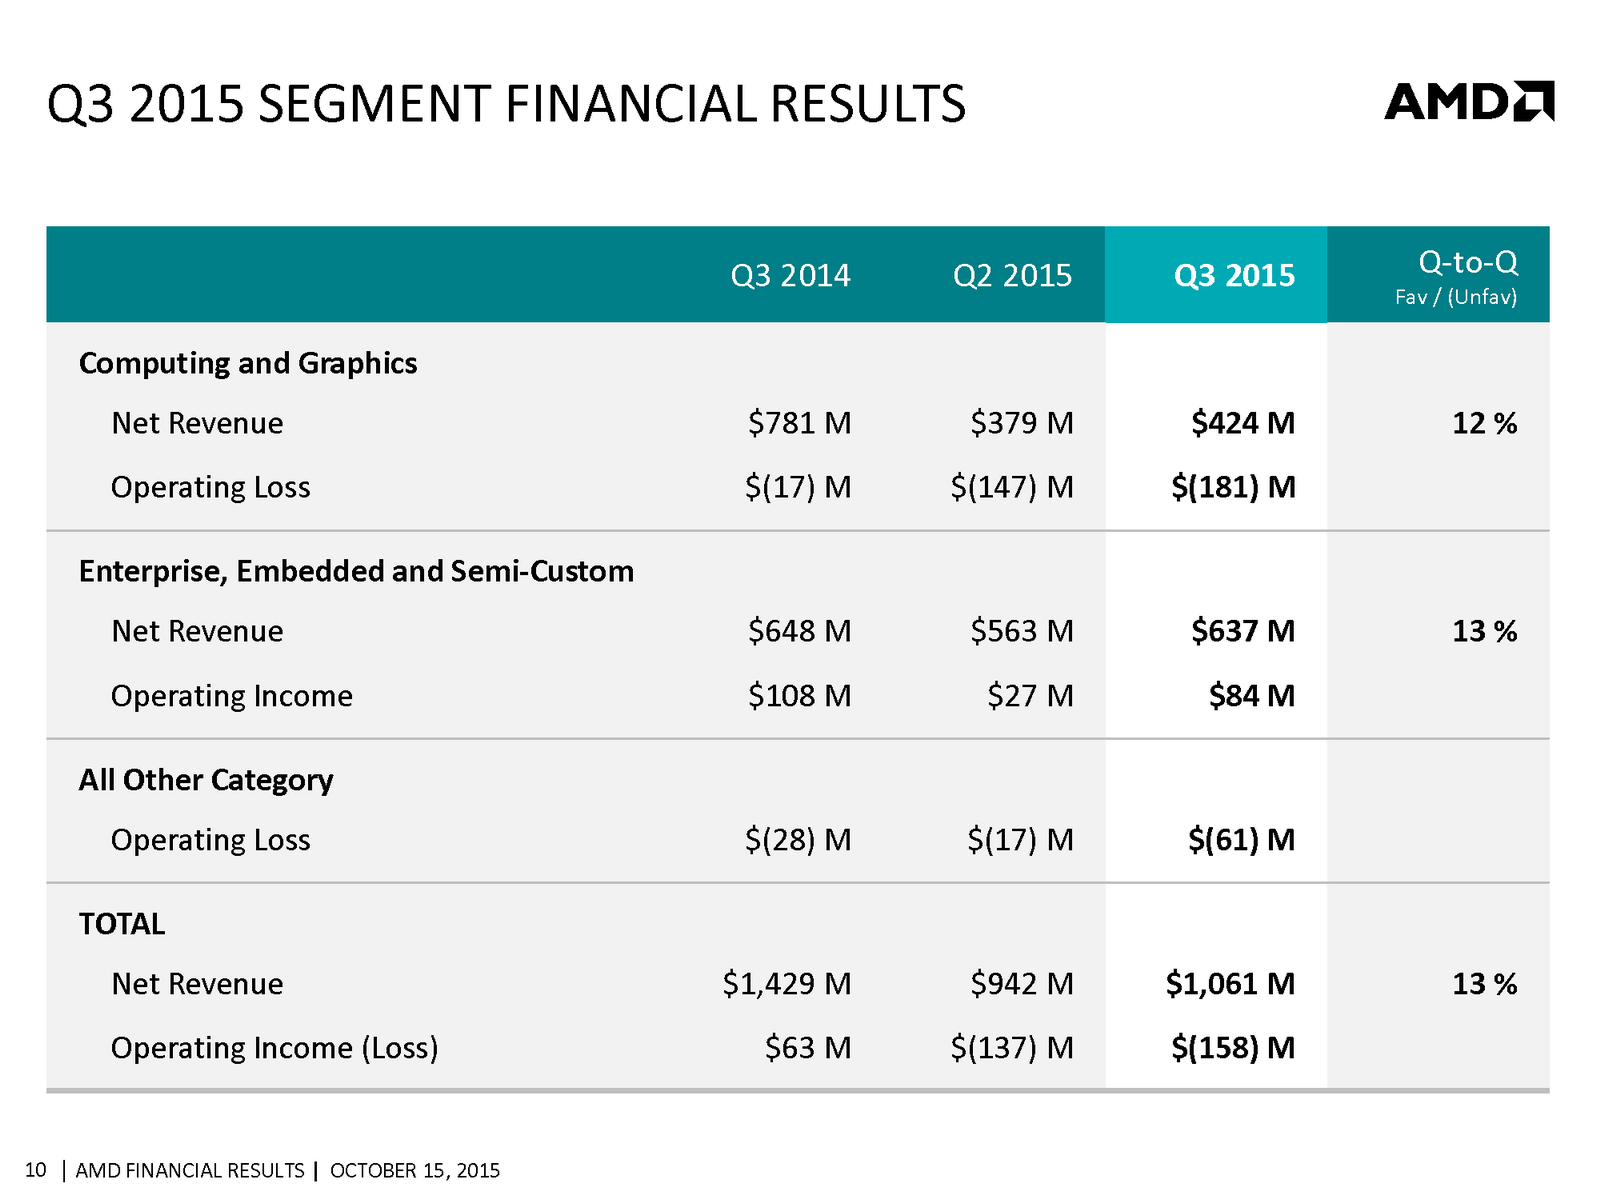Click the Operating Income (Loss) row label

275,1048
